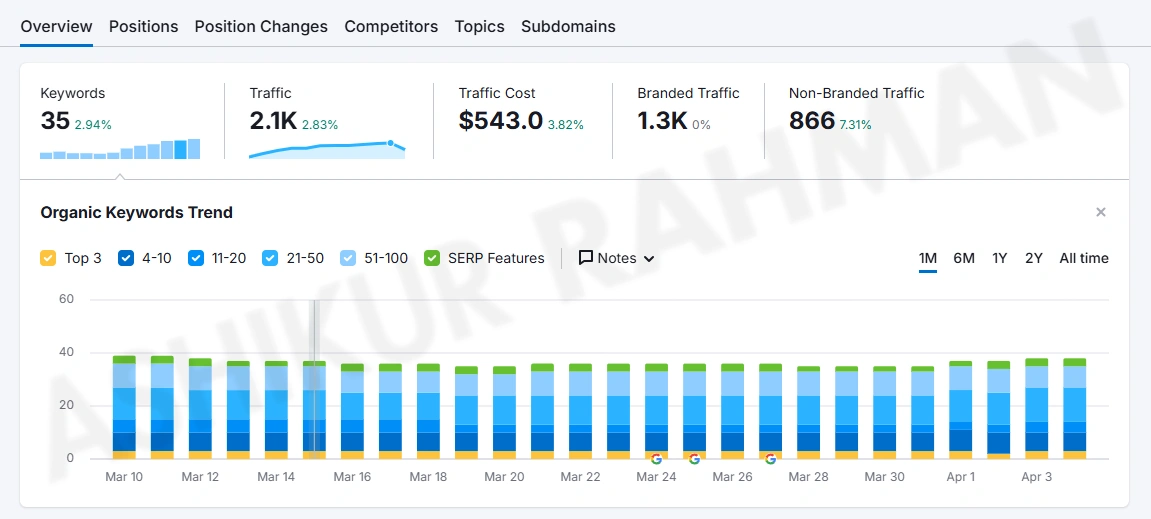Open the Competitors tab
The image size is (1151, 519).
tap(391, 27)
